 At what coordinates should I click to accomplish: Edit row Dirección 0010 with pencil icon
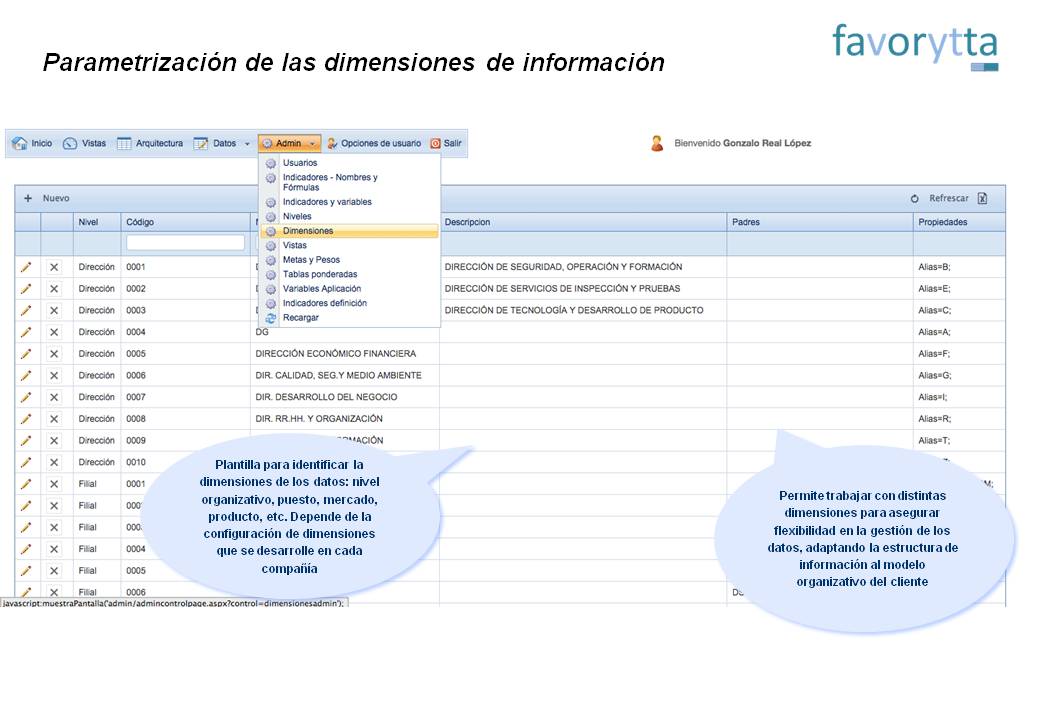pyautogui.click(x=26, y=462)
